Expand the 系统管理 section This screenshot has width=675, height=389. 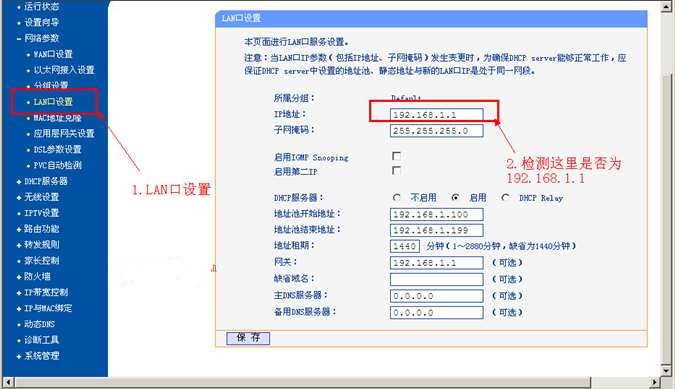coord(41,356)
